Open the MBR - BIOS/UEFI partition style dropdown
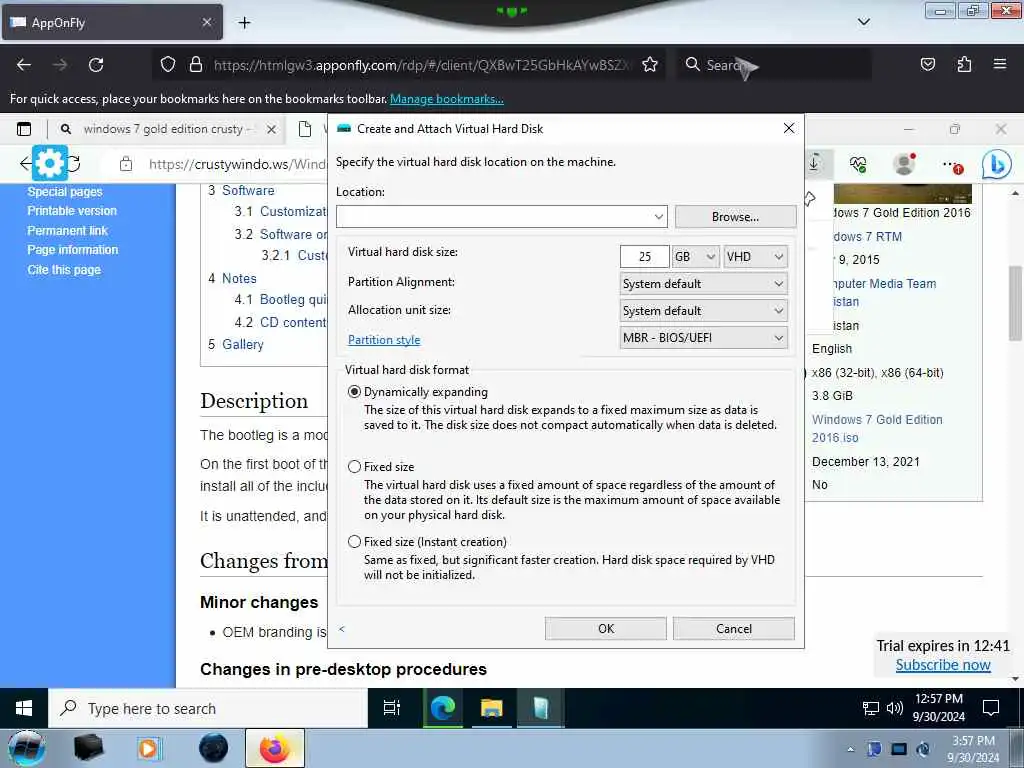 703,338
